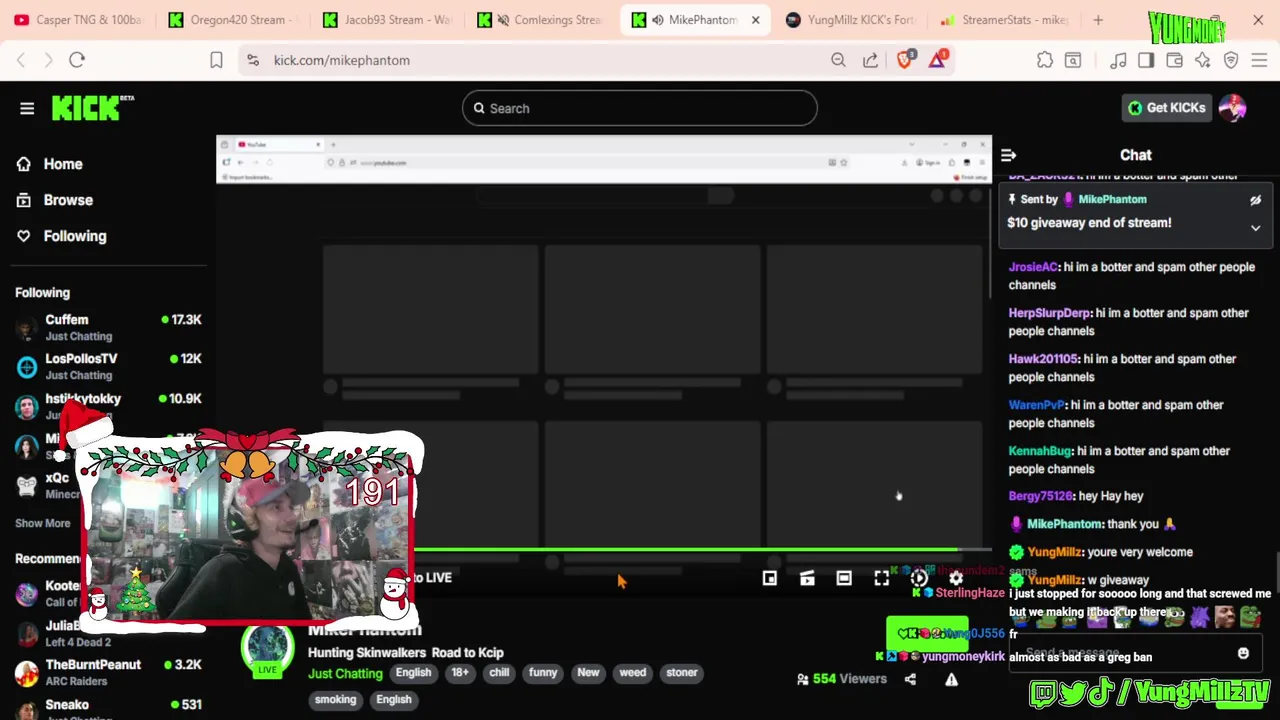The width and height of the screenshot is (1280, 720).
Task: Reload the current page
Action: pos(77,60)
